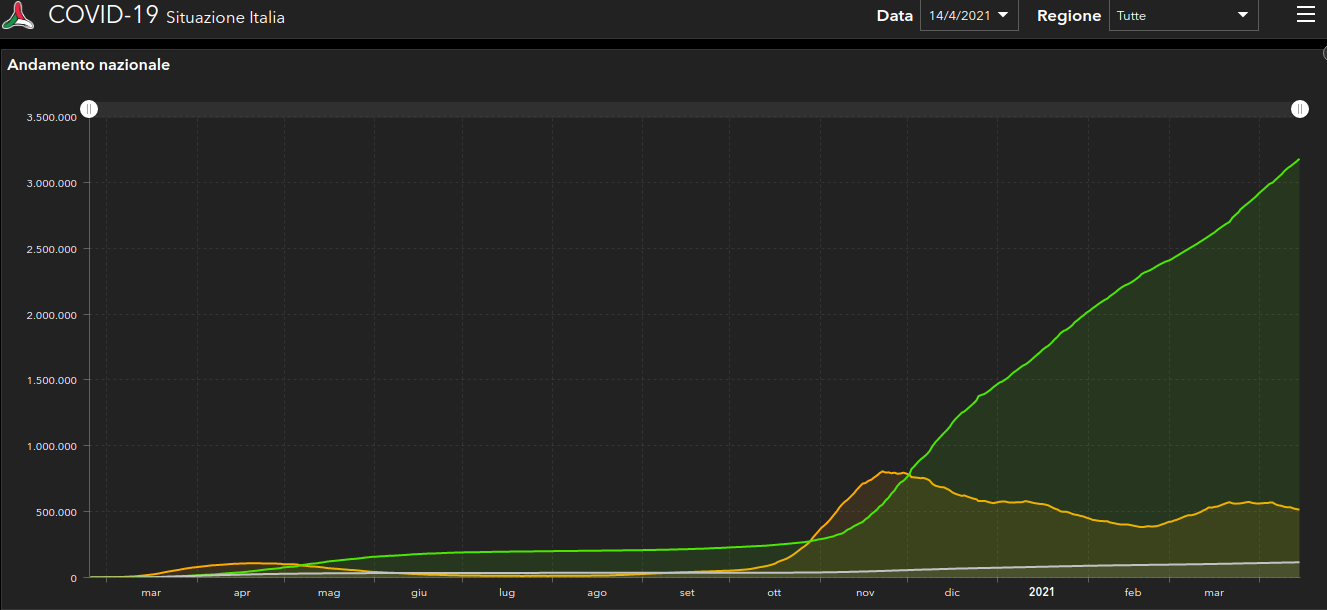Click the Italian tricolor dashboard logo
This screenshot has height=610, width=1327.
[20, 16]
